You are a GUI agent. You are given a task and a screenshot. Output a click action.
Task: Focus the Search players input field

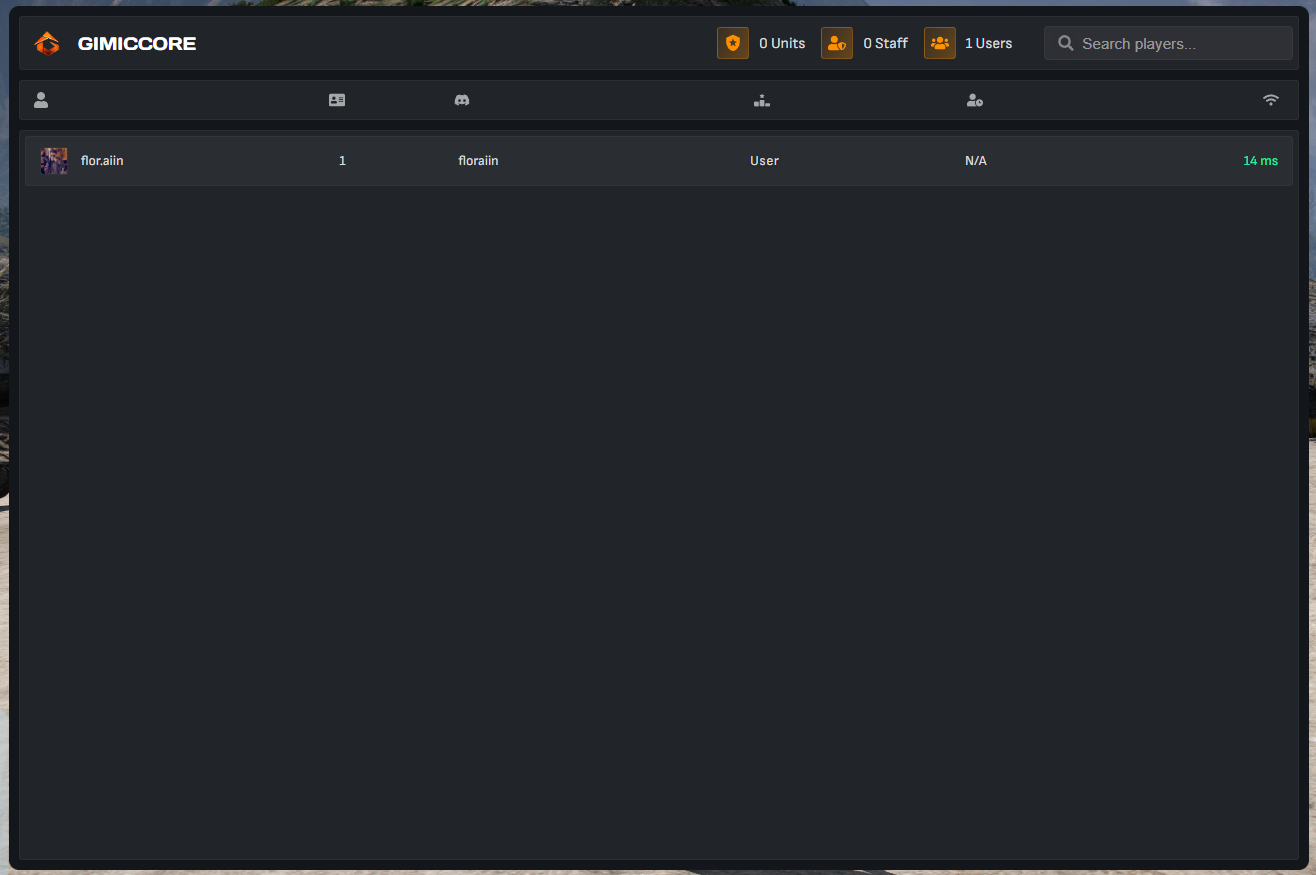click(1168, 43)
